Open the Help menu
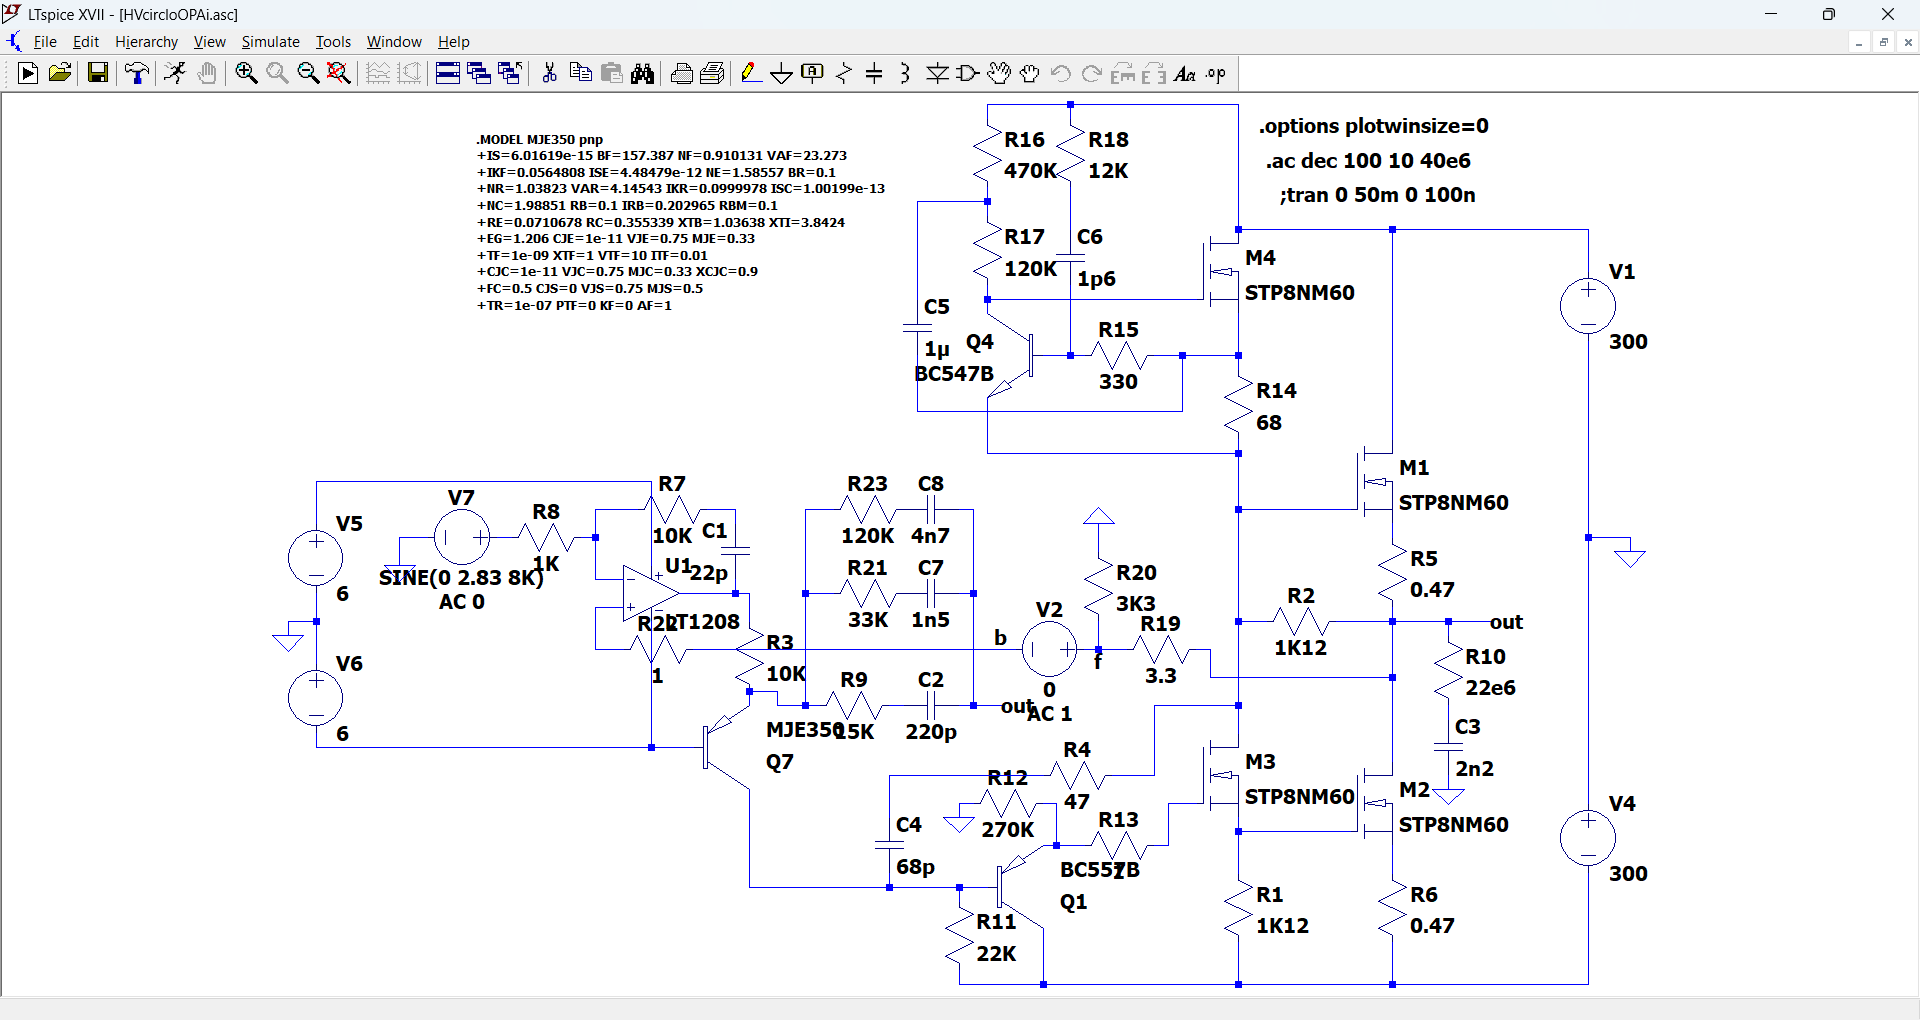 coord(453,42)
